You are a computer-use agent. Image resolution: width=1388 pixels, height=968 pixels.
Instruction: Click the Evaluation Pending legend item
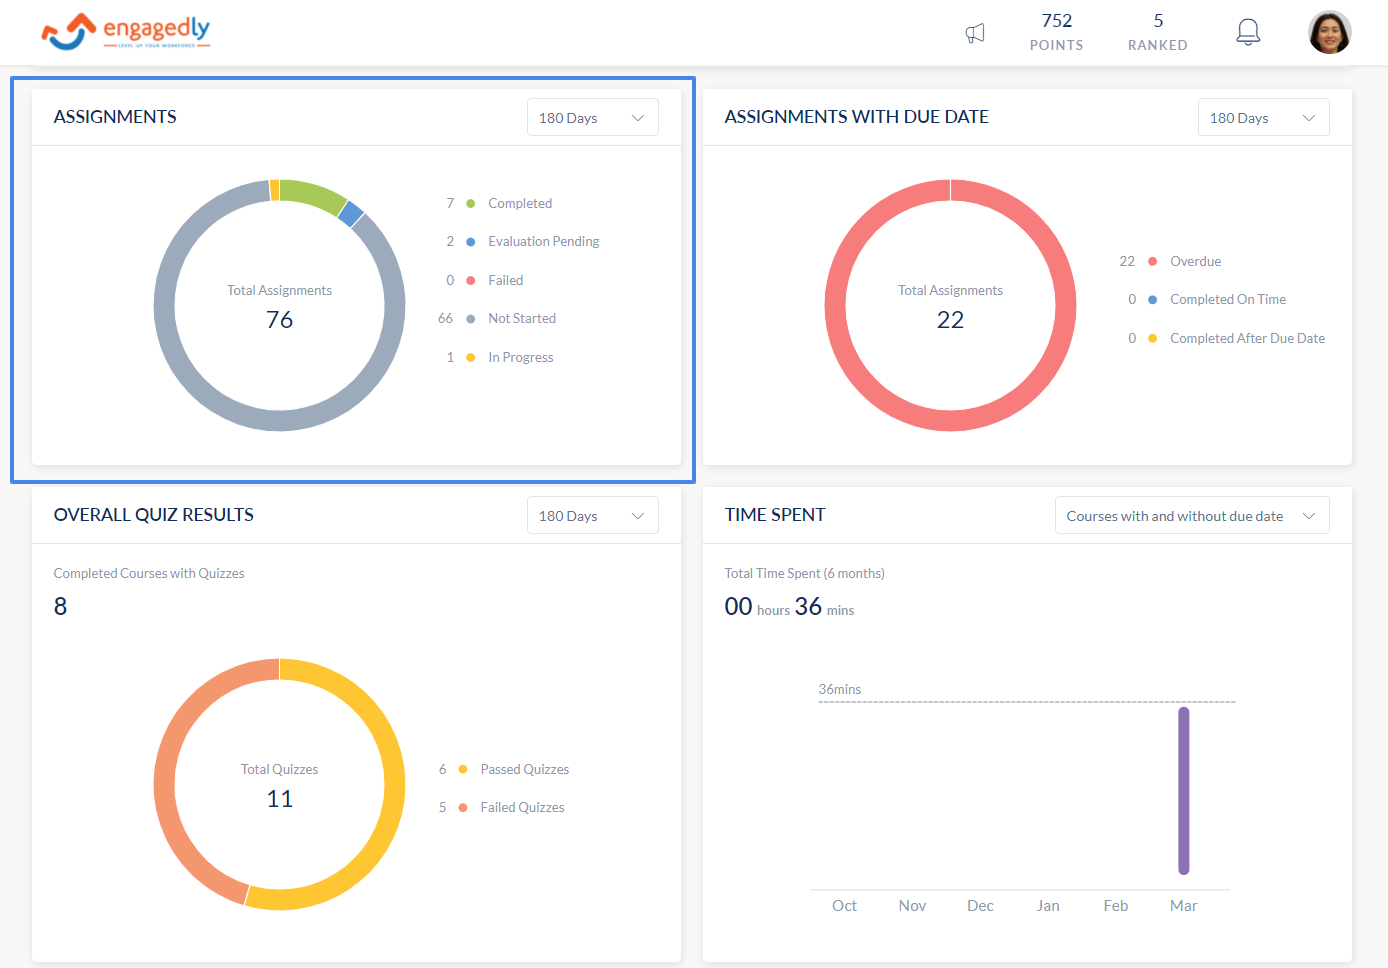(522, 241)
